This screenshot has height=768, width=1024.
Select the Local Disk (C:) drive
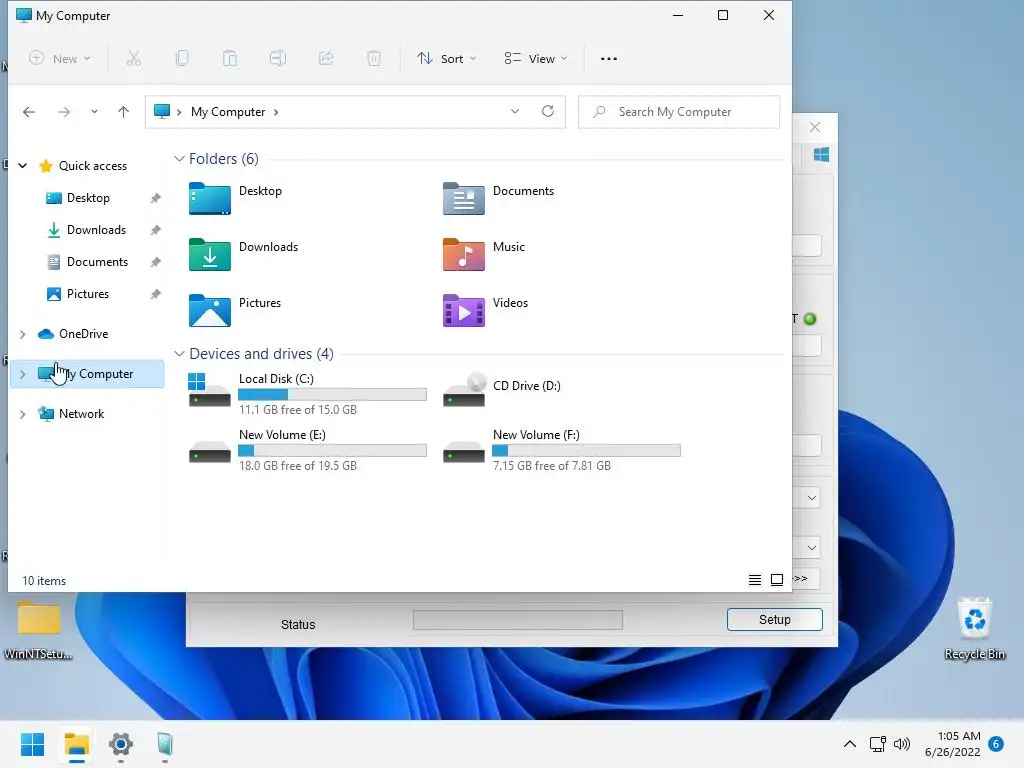coord(307,393)
